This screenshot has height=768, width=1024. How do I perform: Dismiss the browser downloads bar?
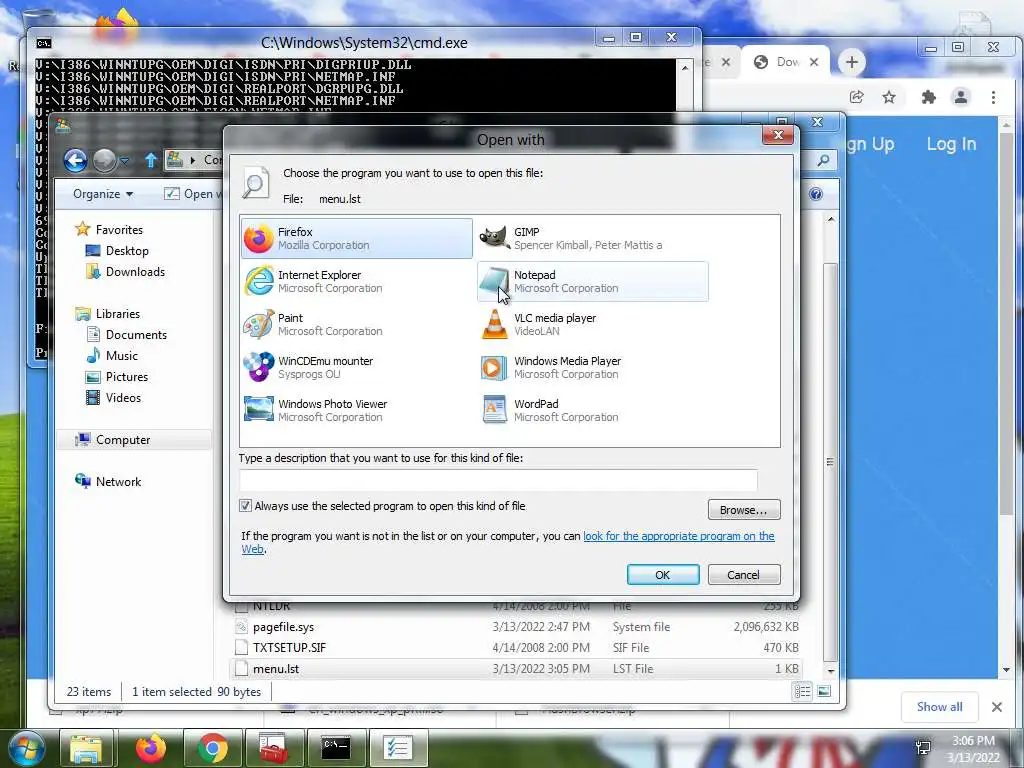point(997,707)
